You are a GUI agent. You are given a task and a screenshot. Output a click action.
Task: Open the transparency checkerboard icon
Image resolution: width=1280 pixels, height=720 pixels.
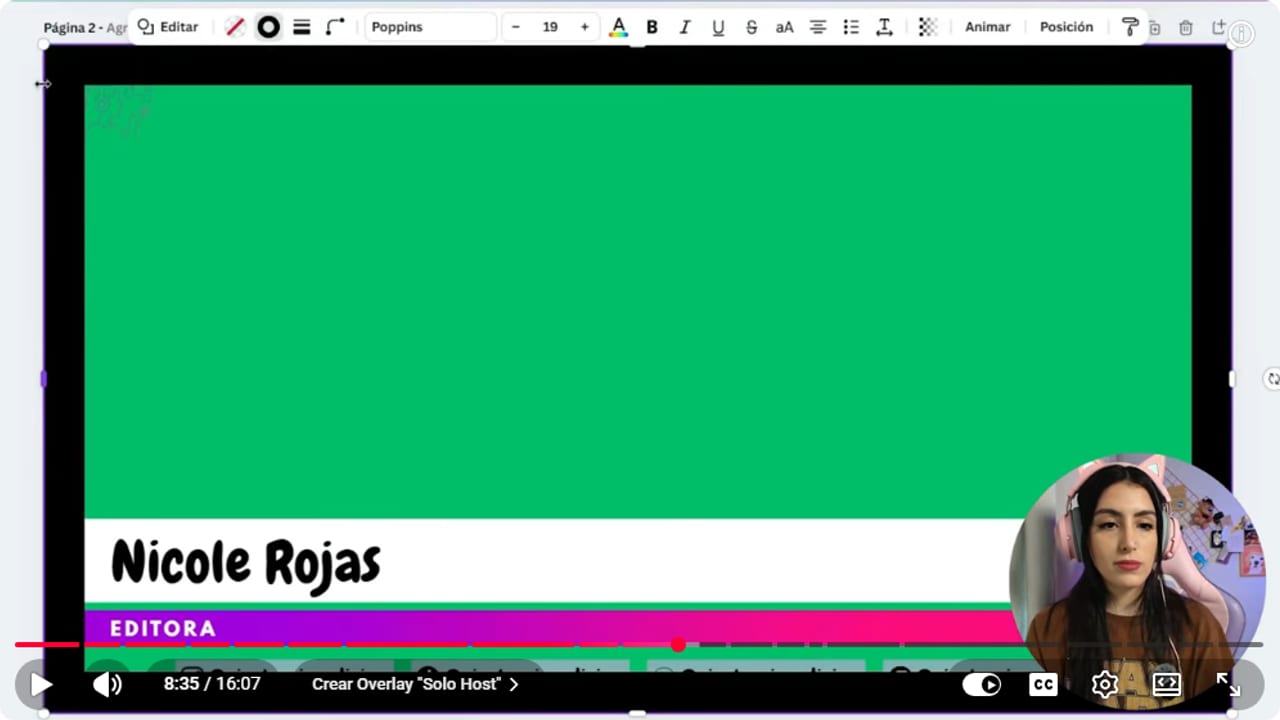[x=928, y=27]
